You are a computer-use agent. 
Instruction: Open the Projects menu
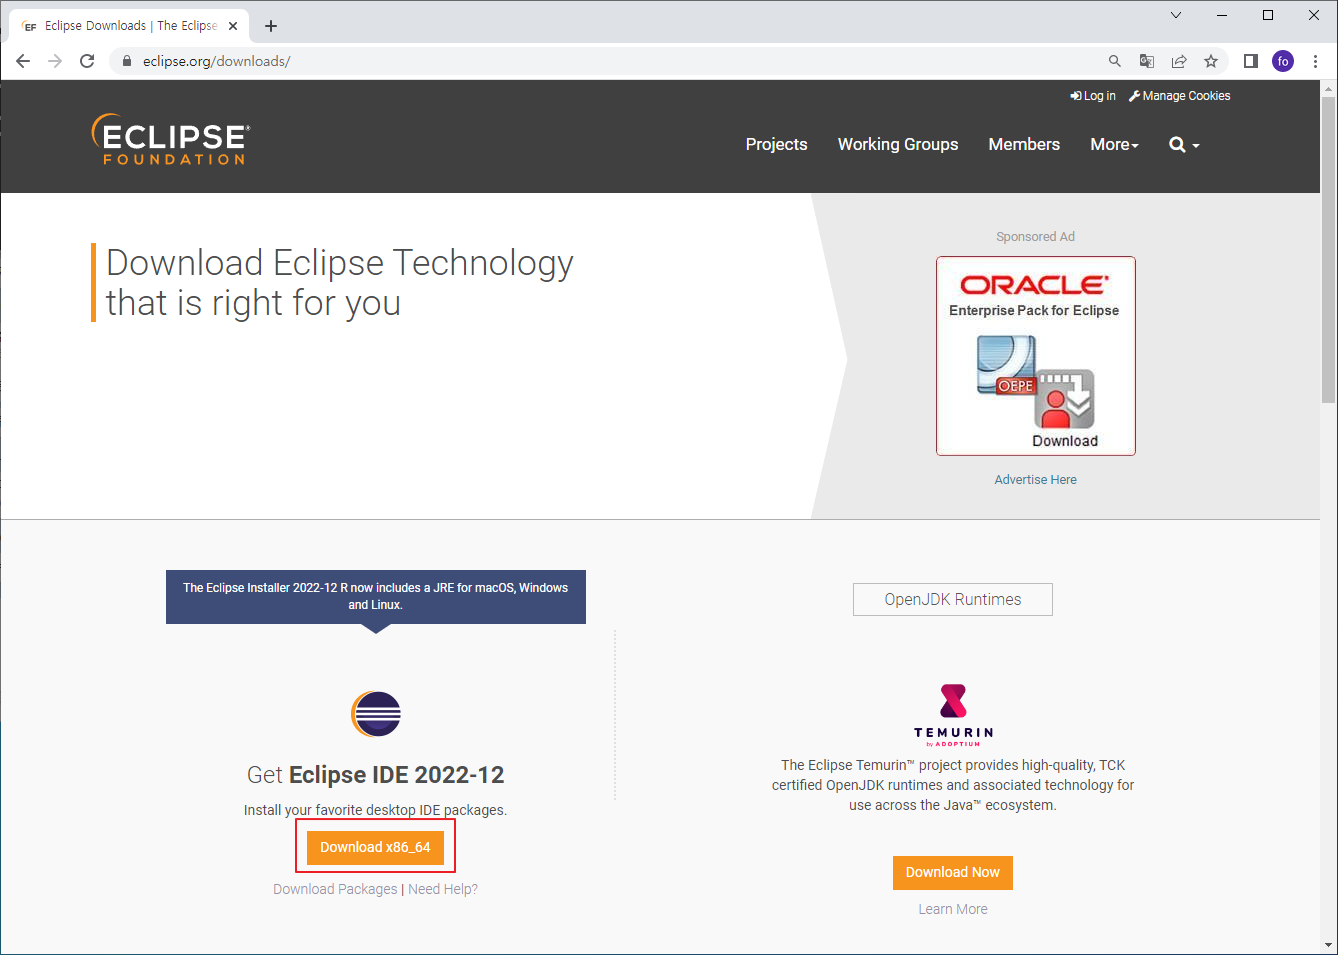[x=776, y=144]
